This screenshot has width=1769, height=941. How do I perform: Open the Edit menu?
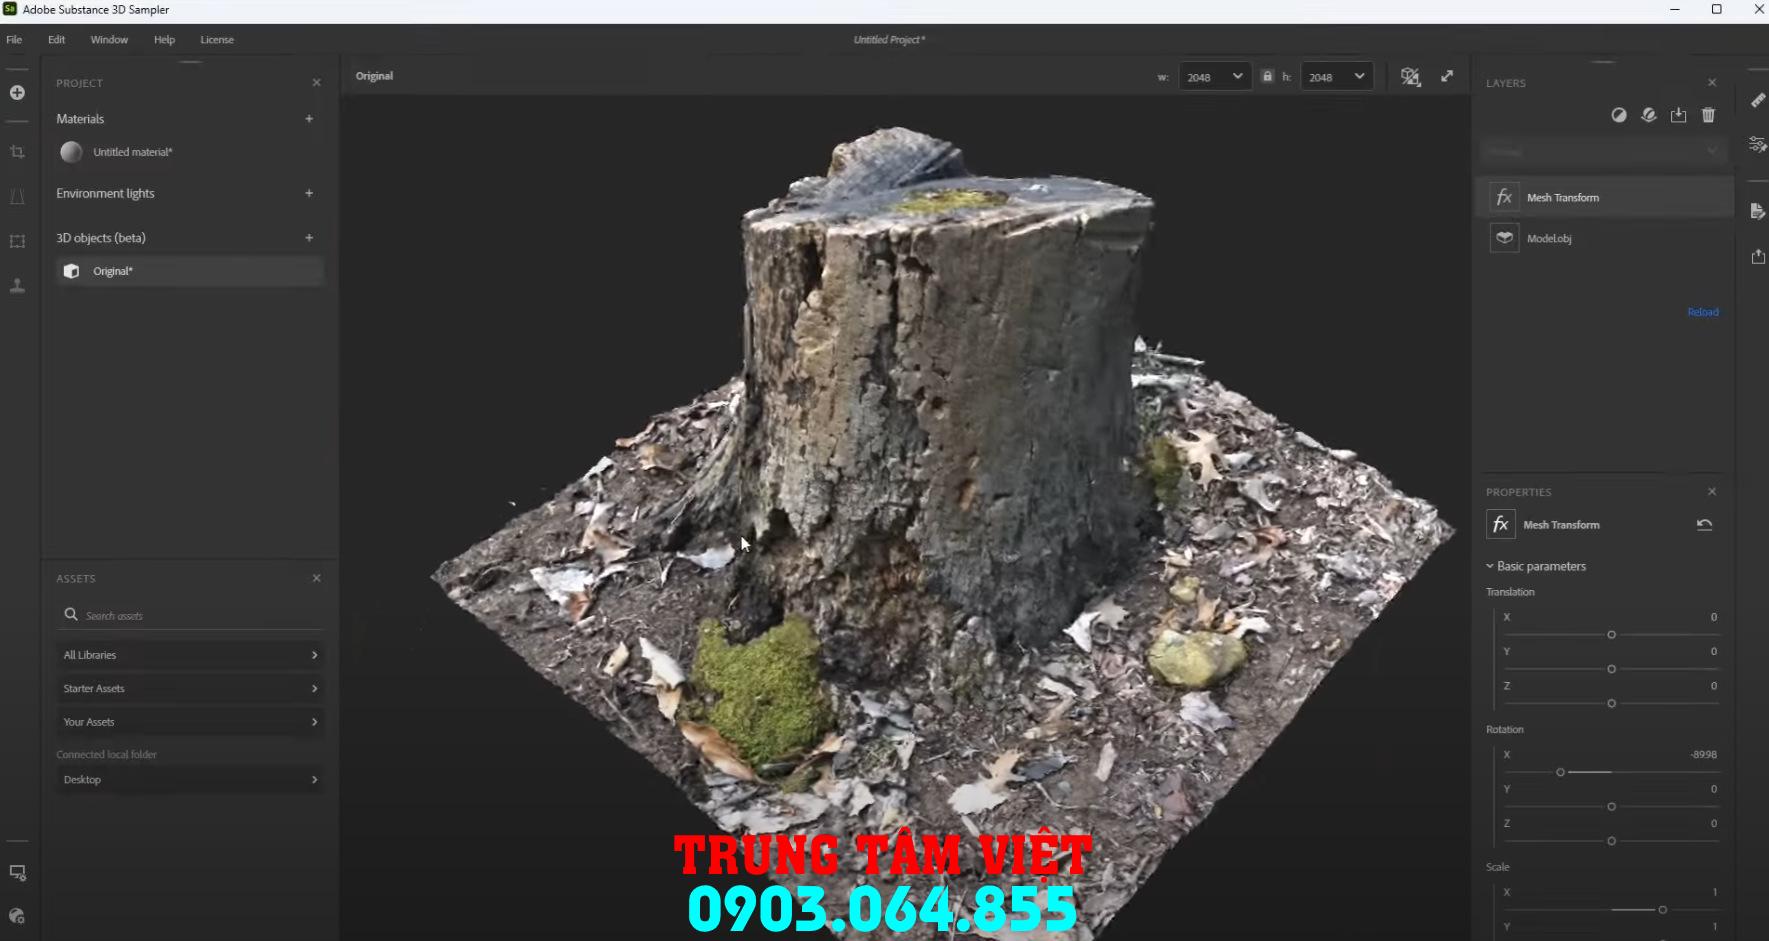56,40
